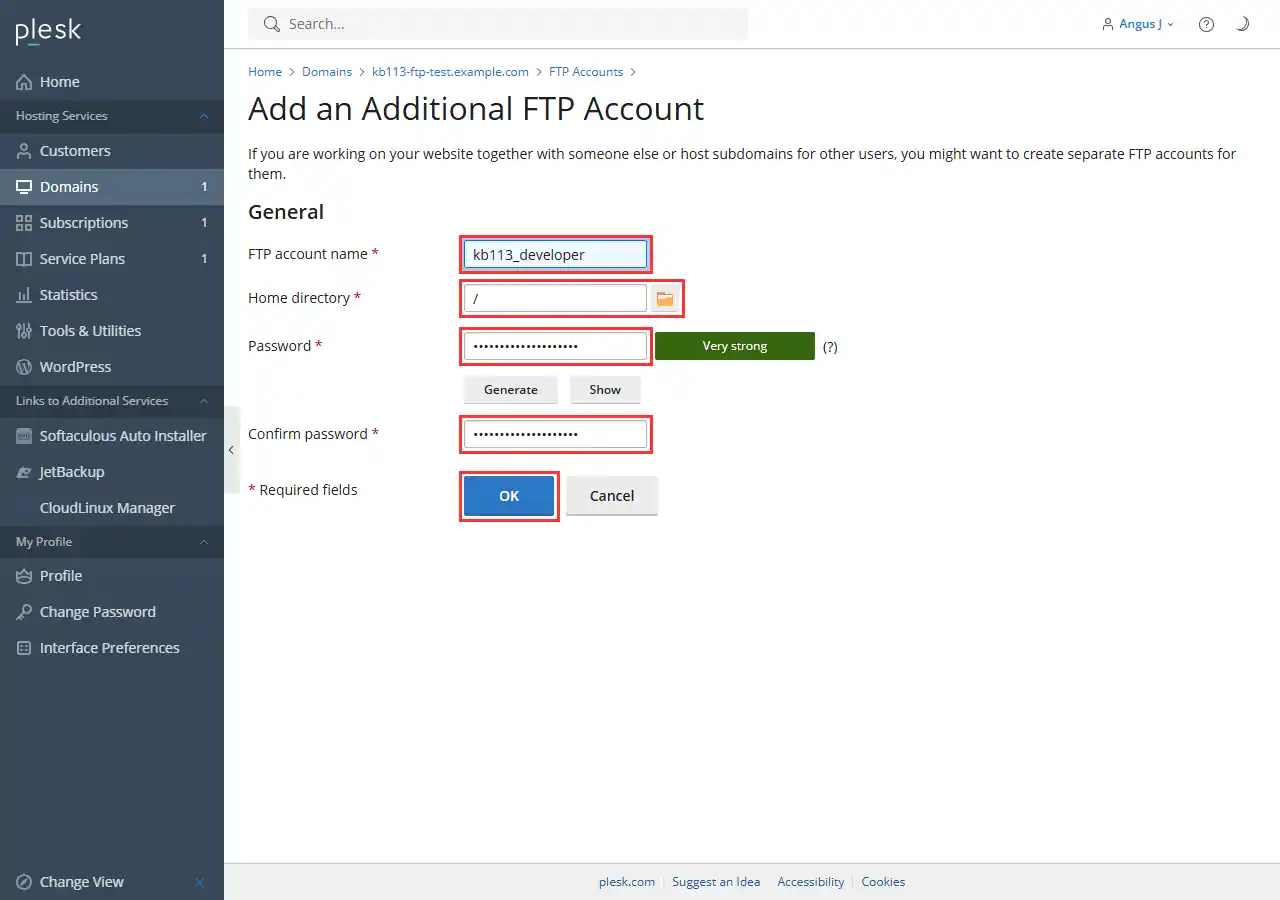Click the Generate password button
1280x900 pixels.
point(511,390)
